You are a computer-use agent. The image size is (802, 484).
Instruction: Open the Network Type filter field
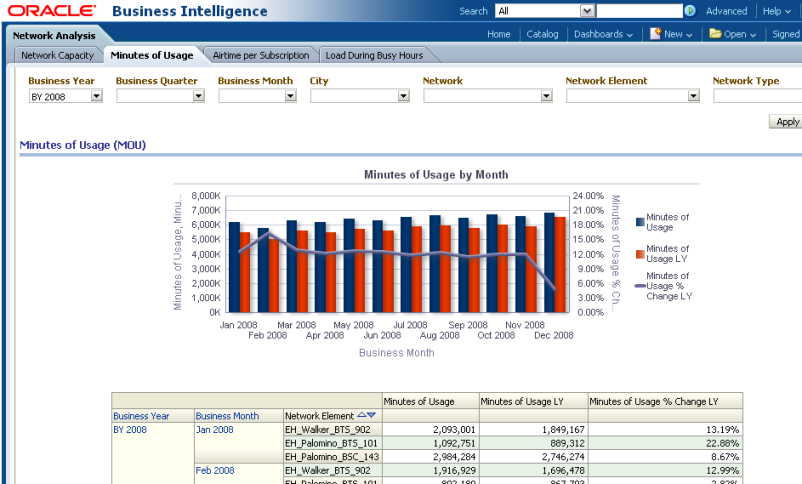[x=758, y=96]
